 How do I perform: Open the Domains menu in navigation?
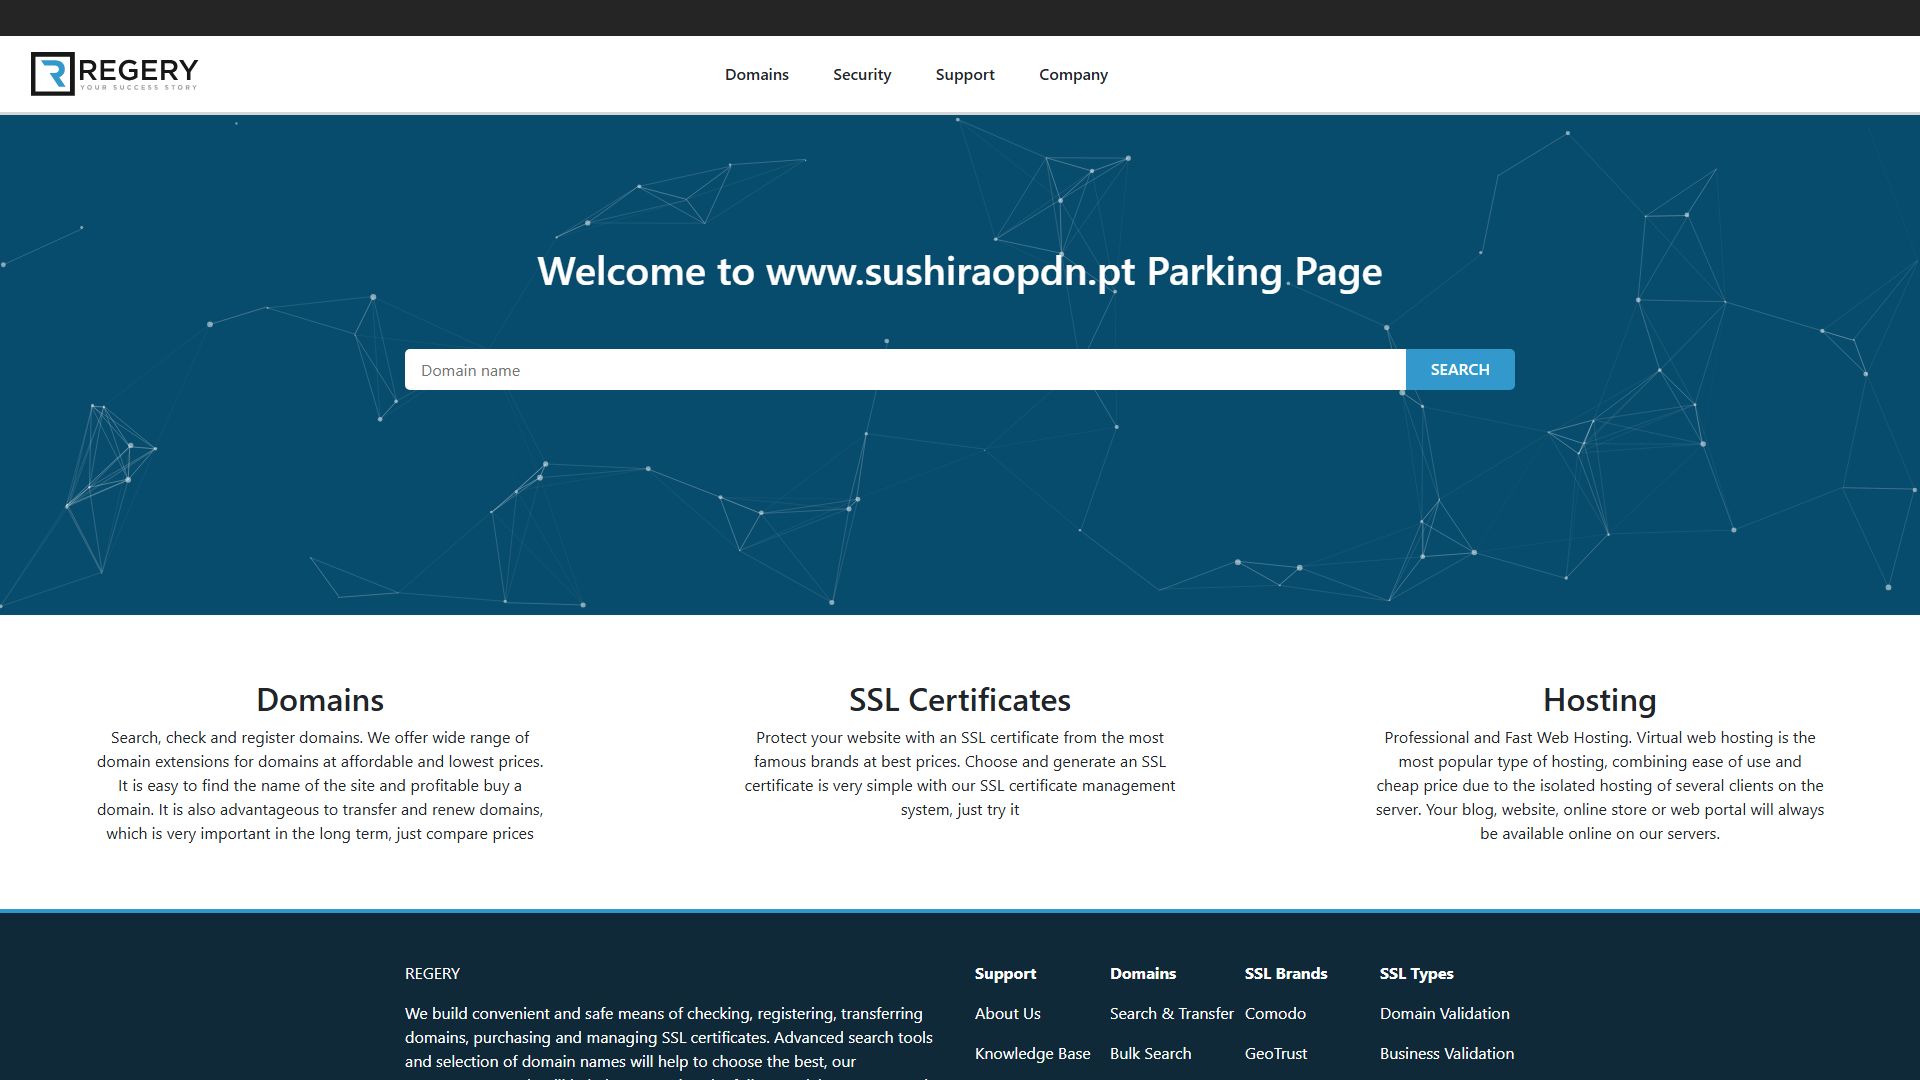tap(757, 75)
